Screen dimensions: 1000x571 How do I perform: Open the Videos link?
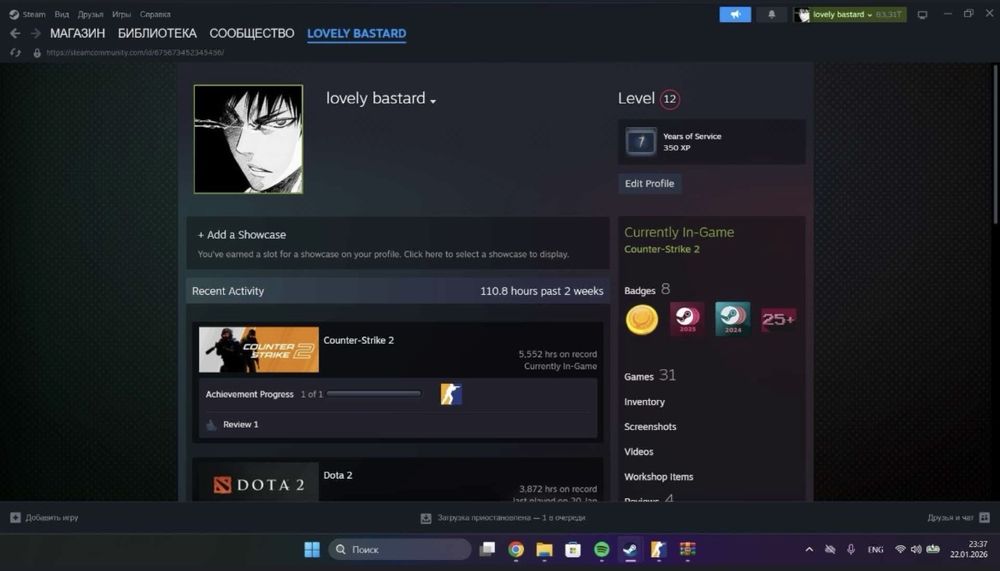coord(638,452)
